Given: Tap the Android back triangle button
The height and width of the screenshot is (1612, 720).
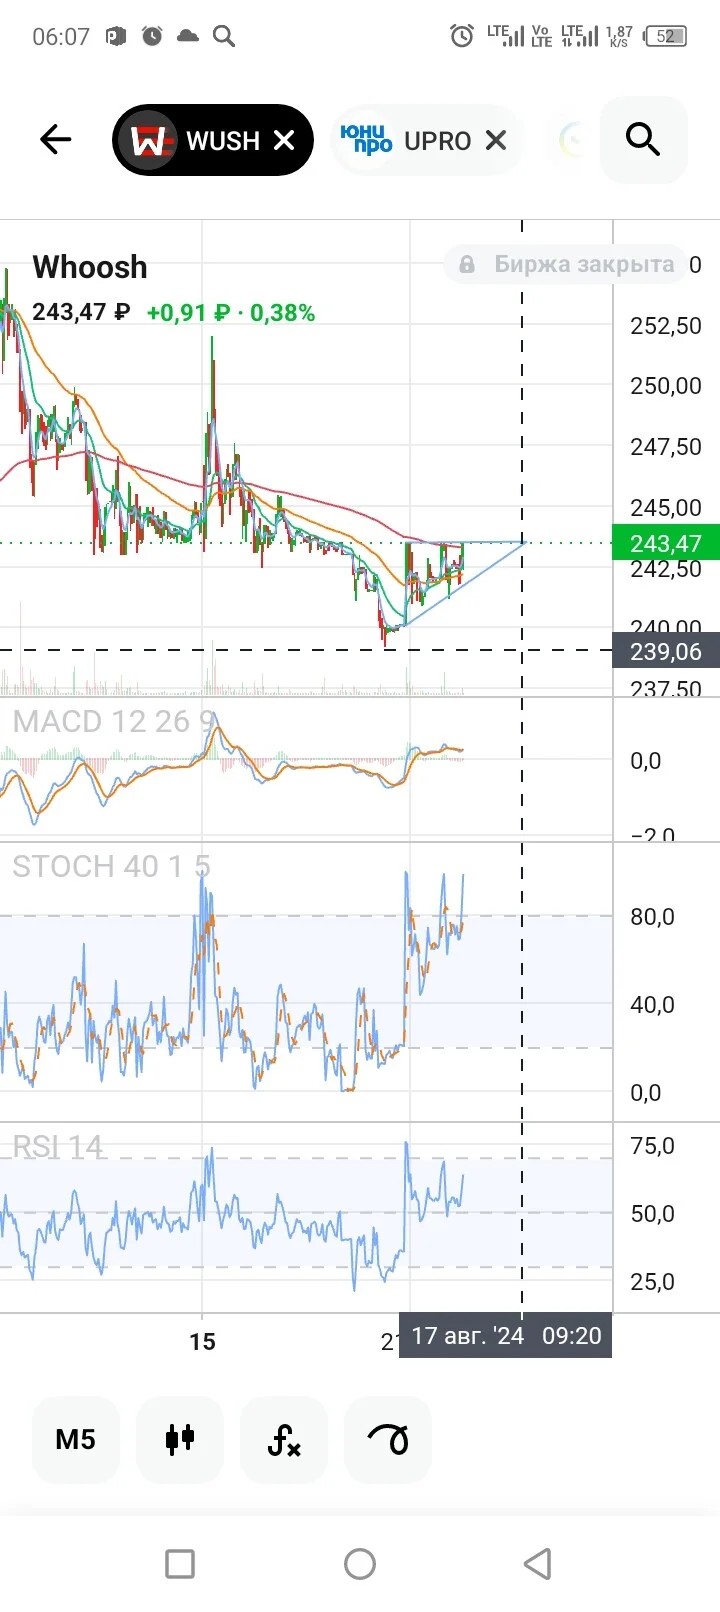Looking at the screenshot, I should pos(538,1564).
